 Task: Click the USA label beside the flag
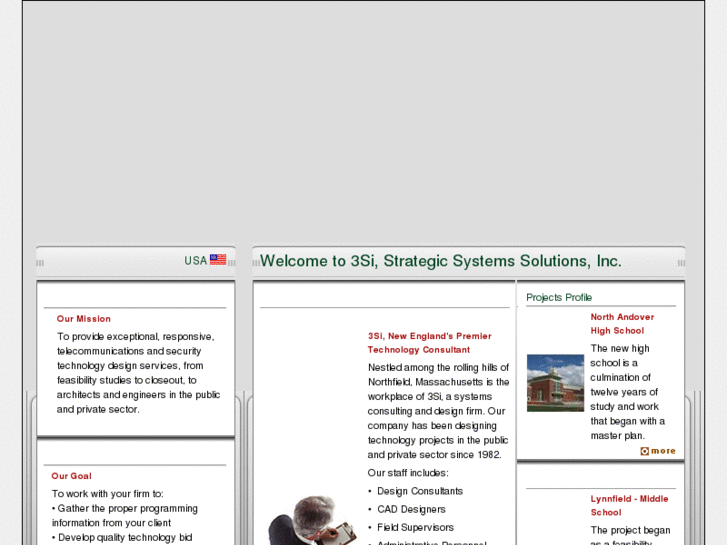click(195, 261)
